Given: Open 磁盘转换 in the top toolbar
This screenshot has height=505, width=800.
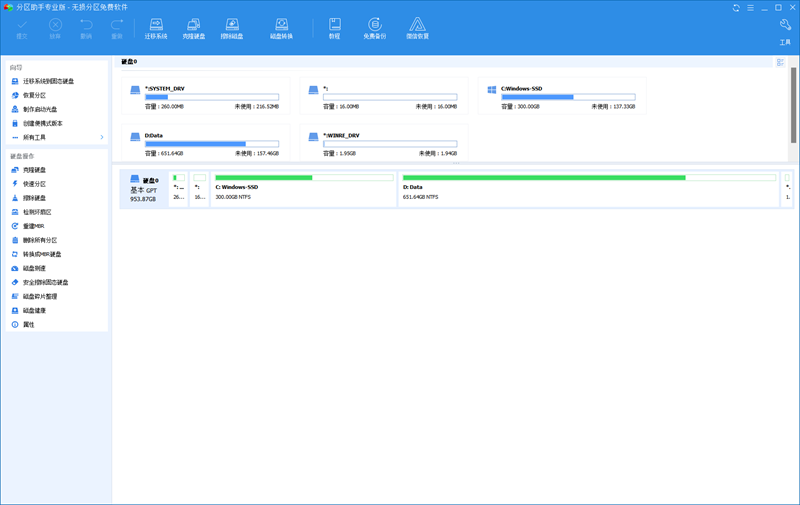Looking at the screenshot, I should click(282, 27).
